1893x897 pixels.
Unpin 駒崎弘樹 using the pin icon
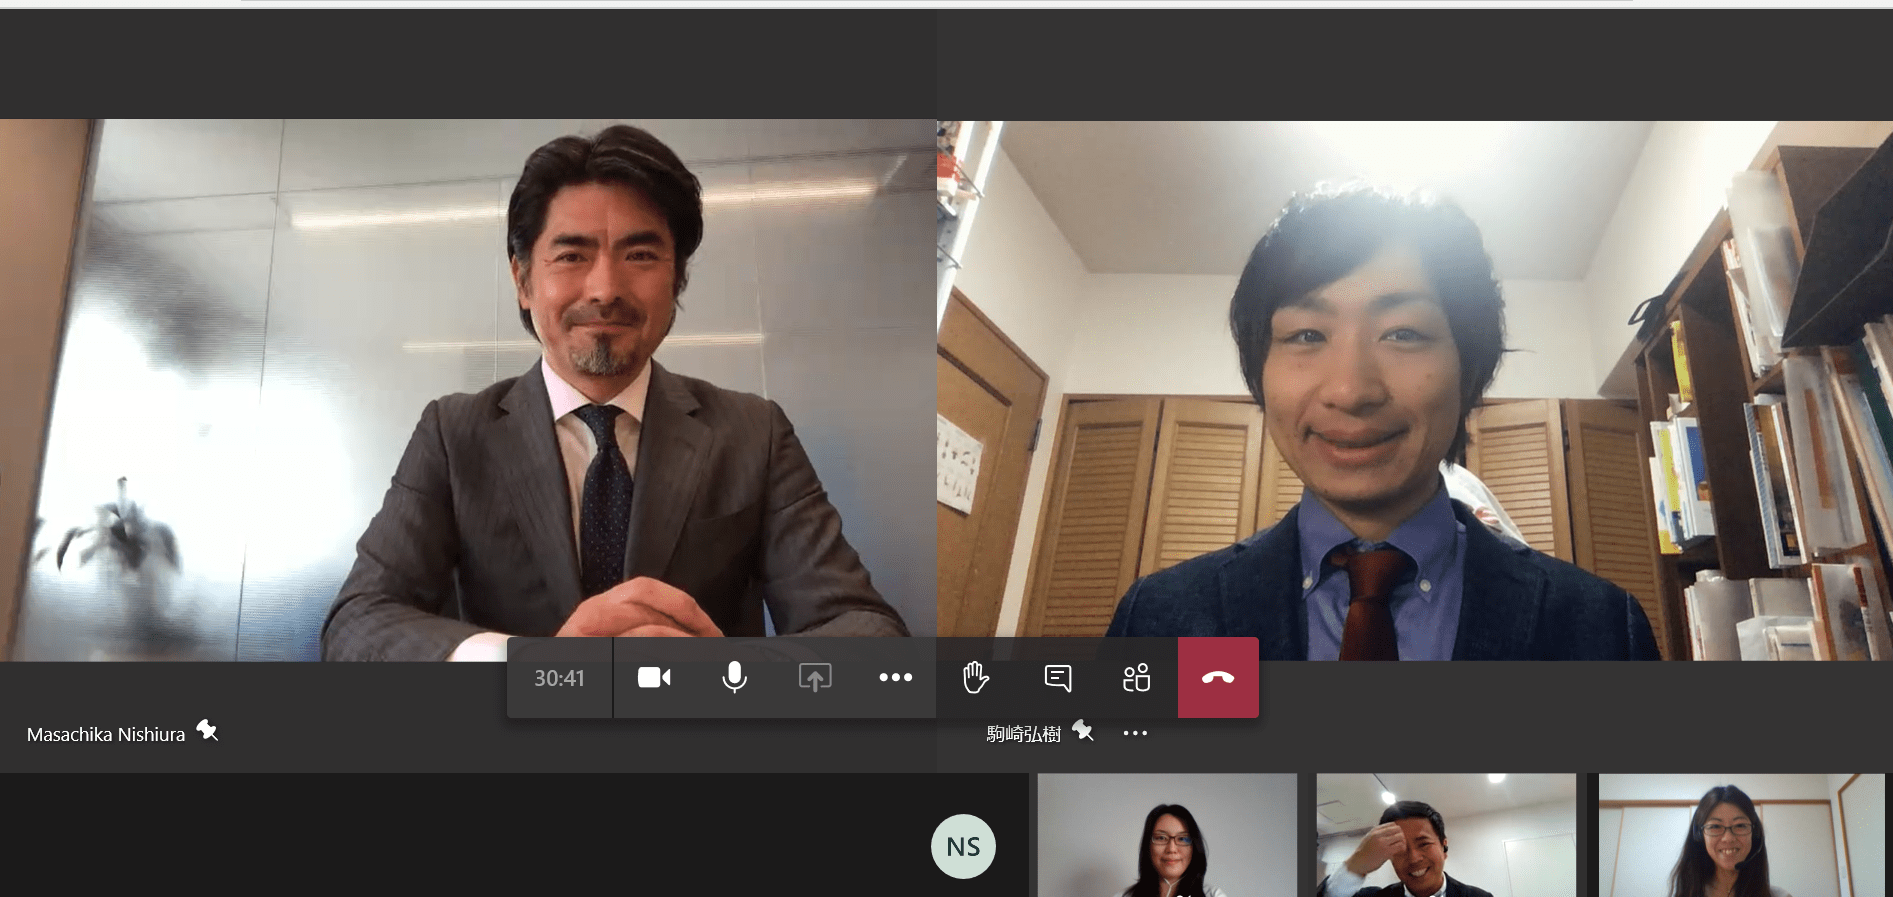tap(1083, 731)
